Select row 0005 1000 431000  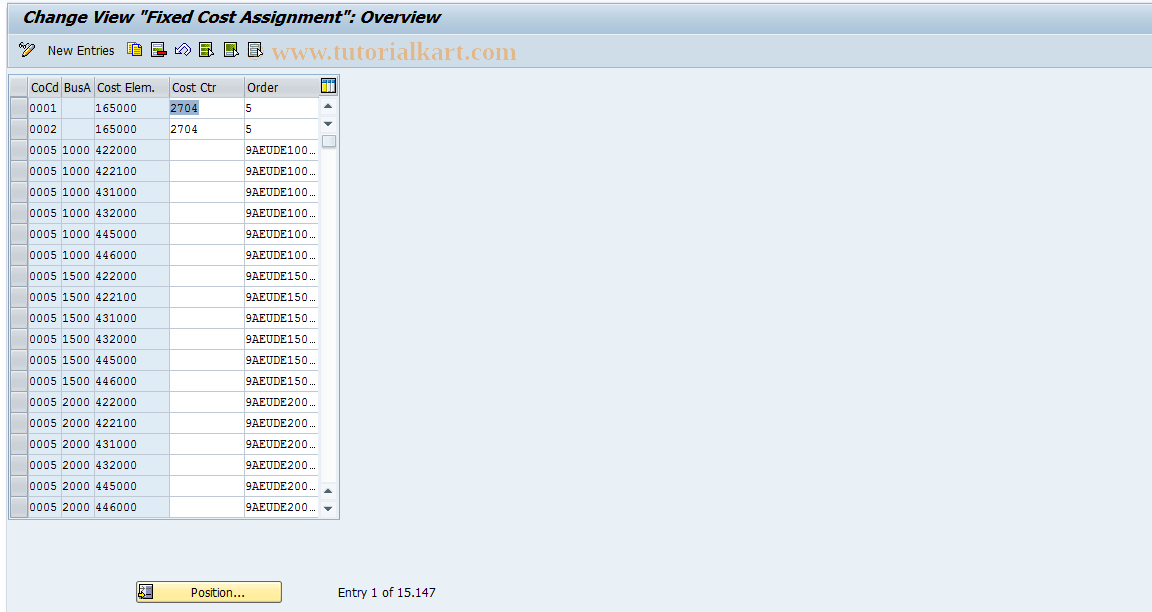point(19,192)
